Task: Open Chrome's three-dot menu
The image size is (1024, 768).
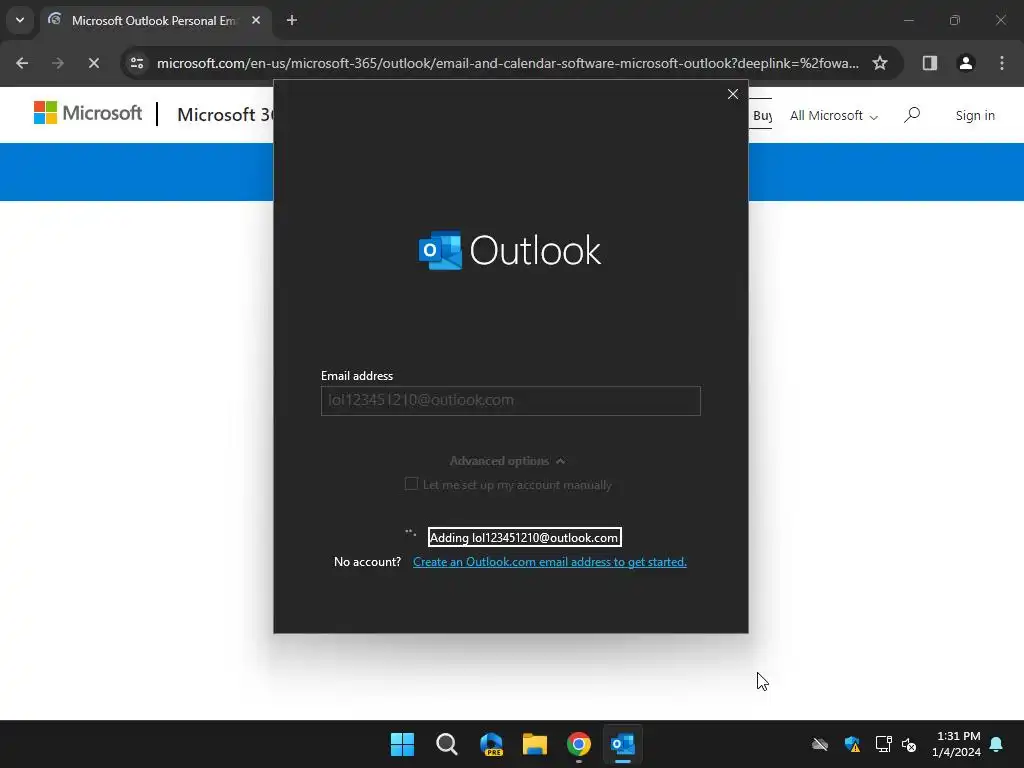Action: tap(1002, 63)
